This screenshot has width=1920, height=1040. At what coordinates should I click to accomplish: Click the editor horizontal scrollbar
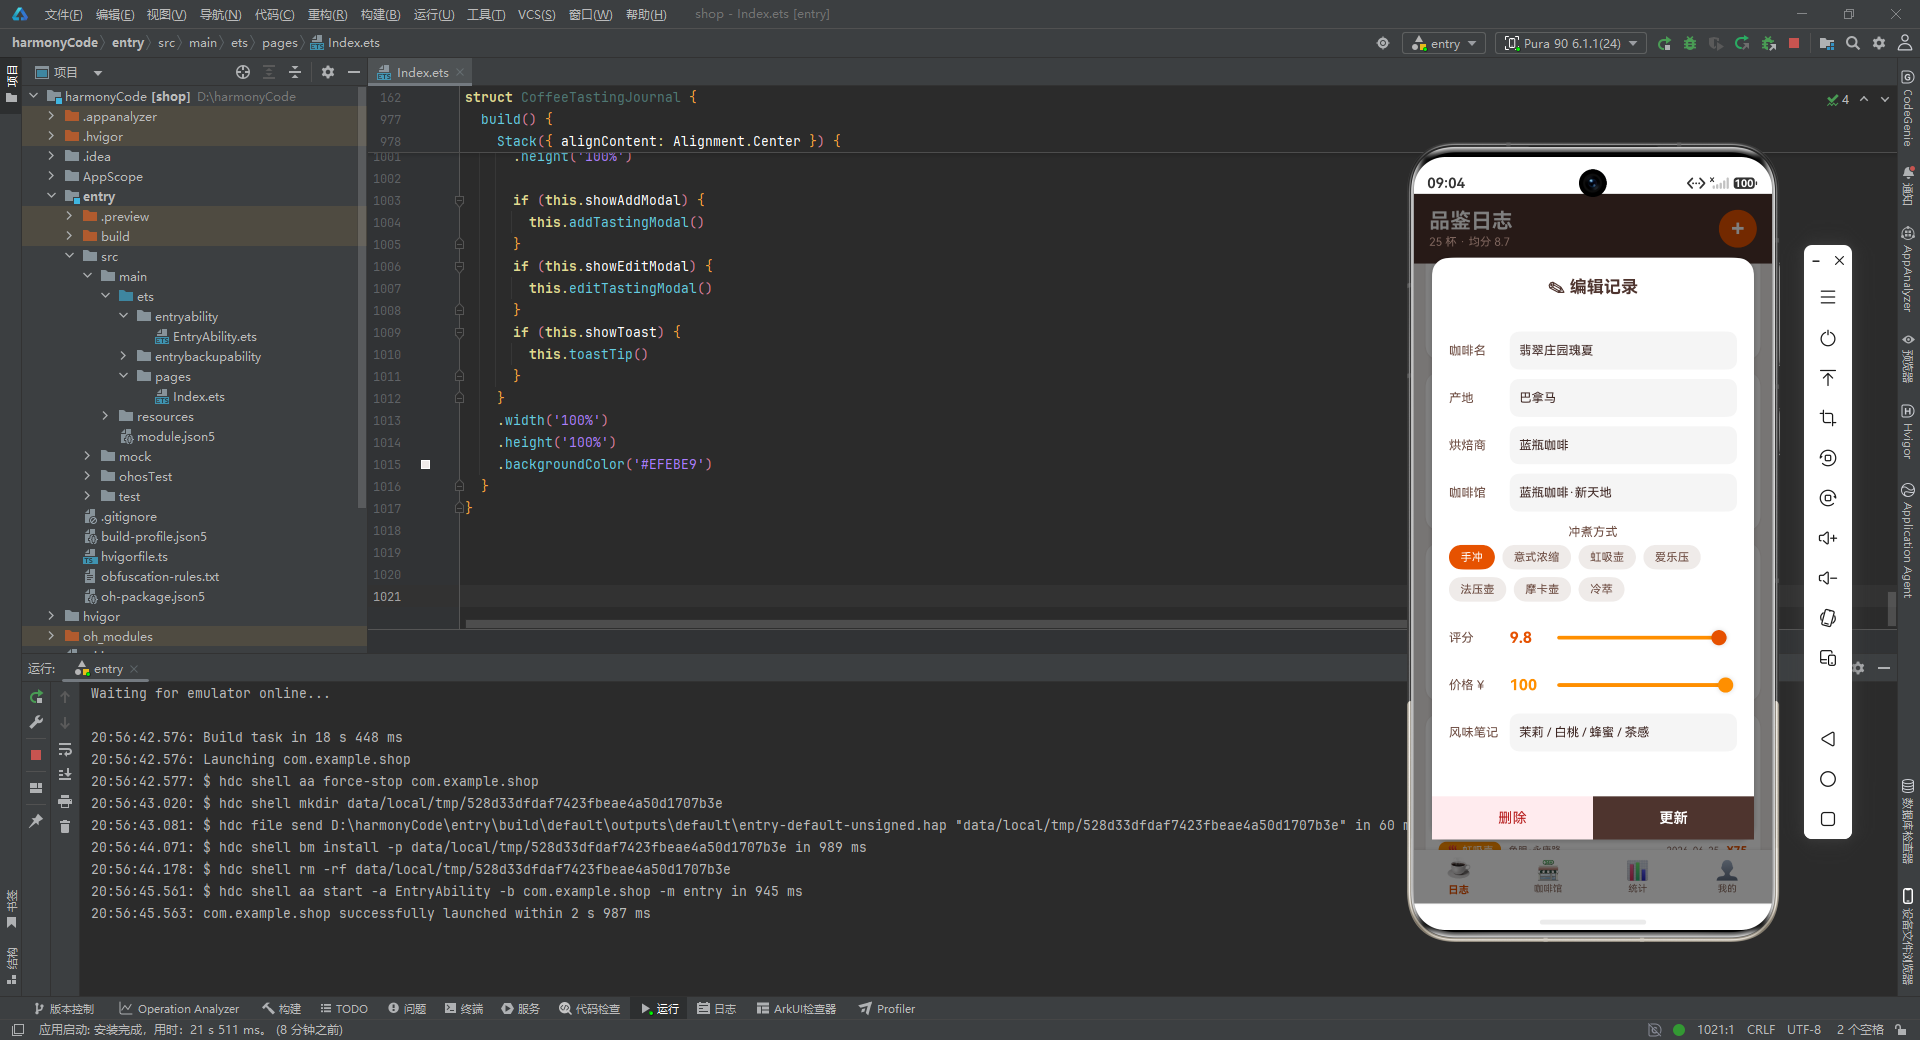[x=935, y=624]
